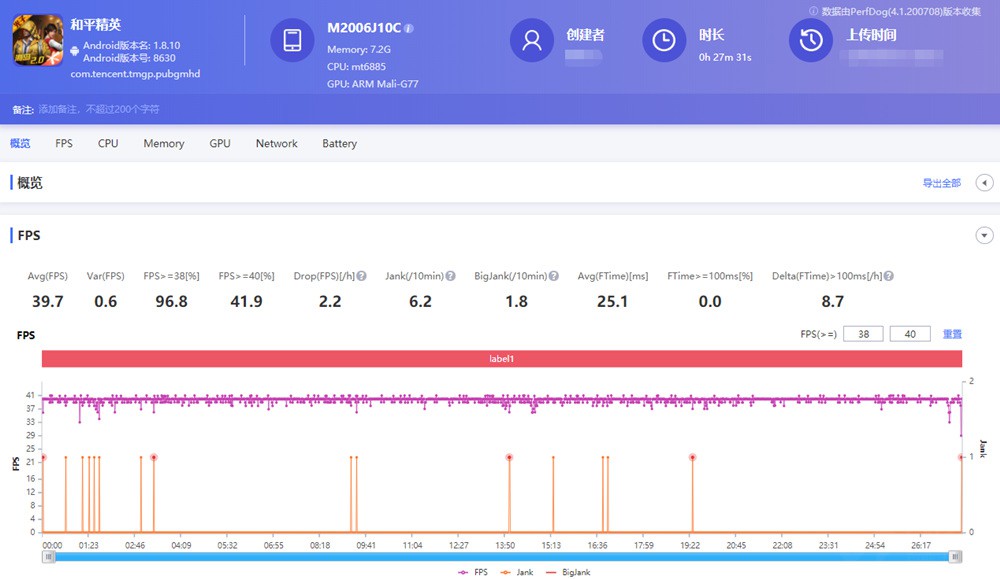Collapse the overview section arrow
The width and height of the screenshot is (1000, 579).
point(985,183)
